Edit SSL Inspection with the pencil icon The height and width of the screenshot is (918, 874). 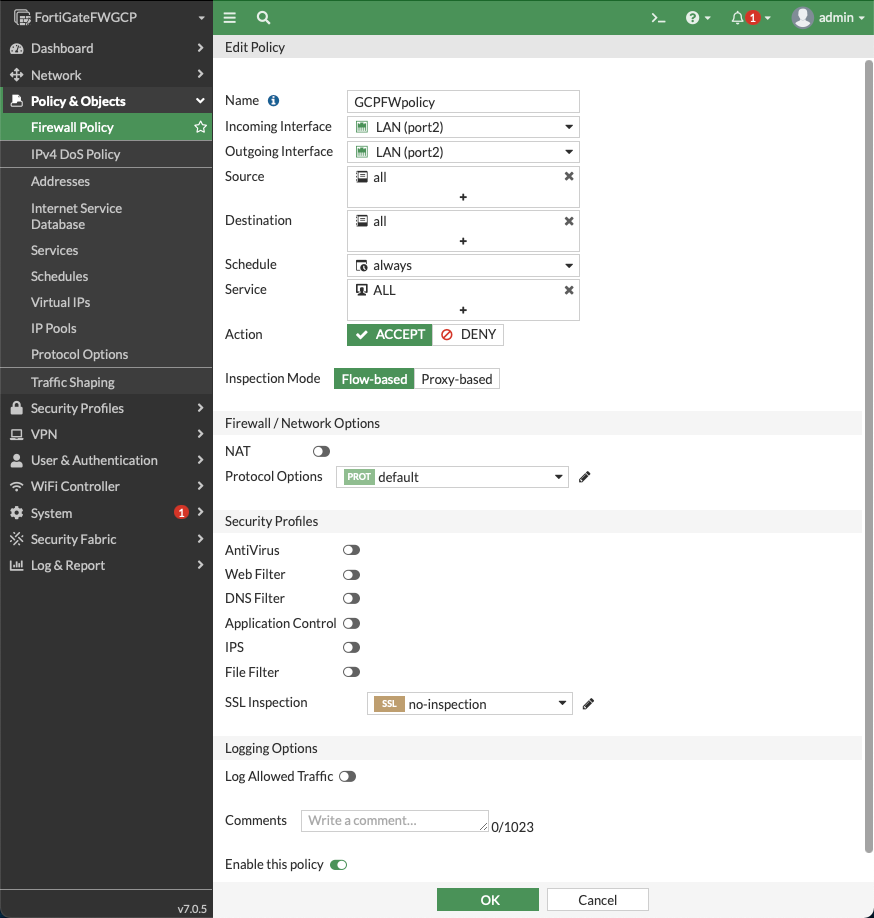tap(588, 704)
